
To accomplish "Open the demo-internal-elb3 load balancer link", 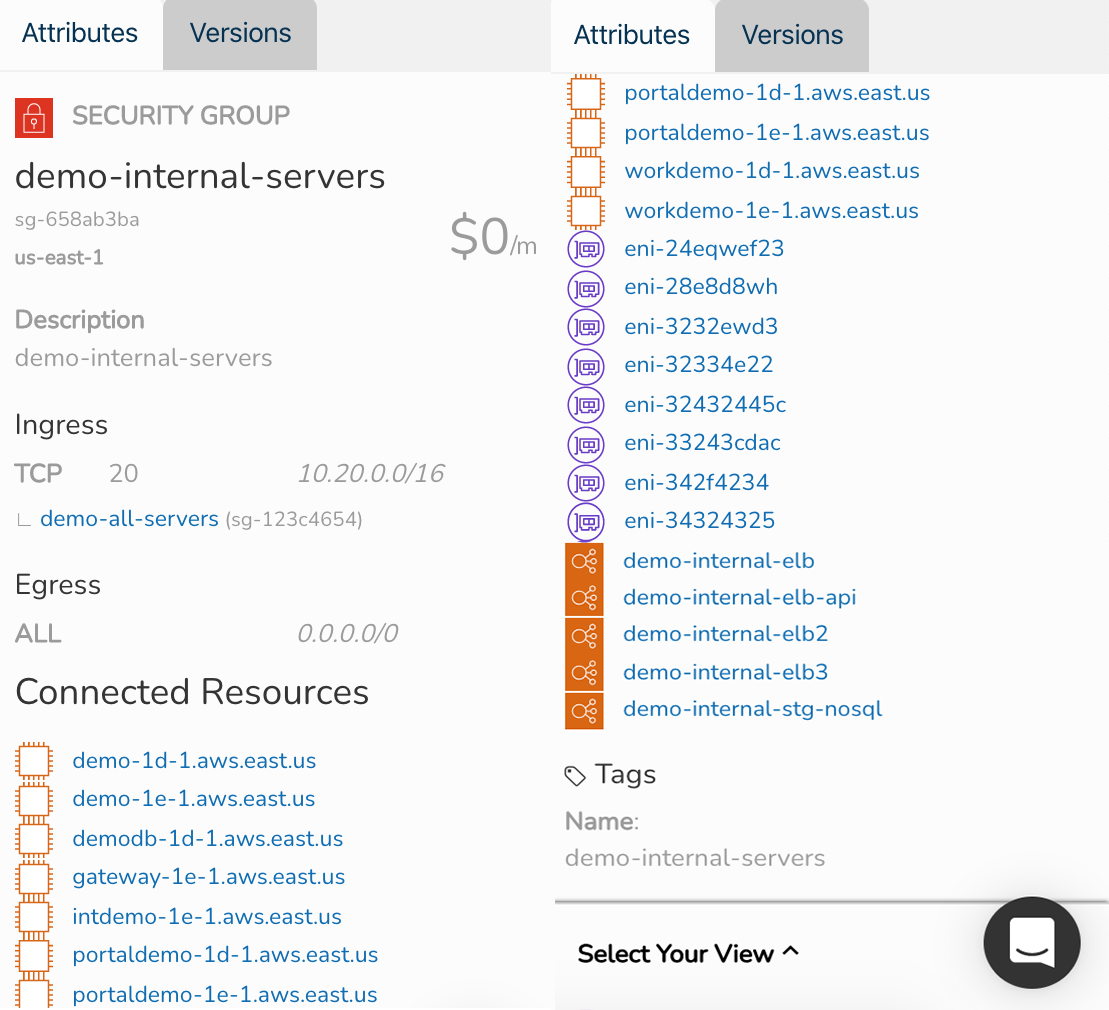I will pos(725,672).
